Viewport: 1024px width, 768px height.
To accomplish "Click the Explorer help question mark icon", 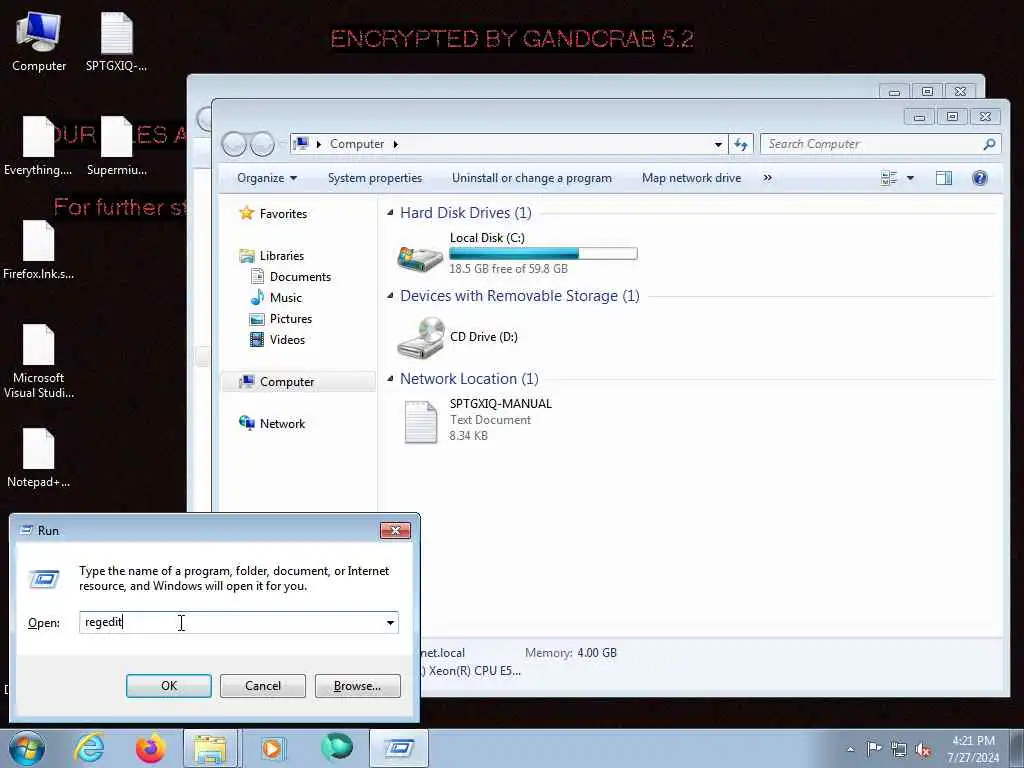I will point(980,178).
